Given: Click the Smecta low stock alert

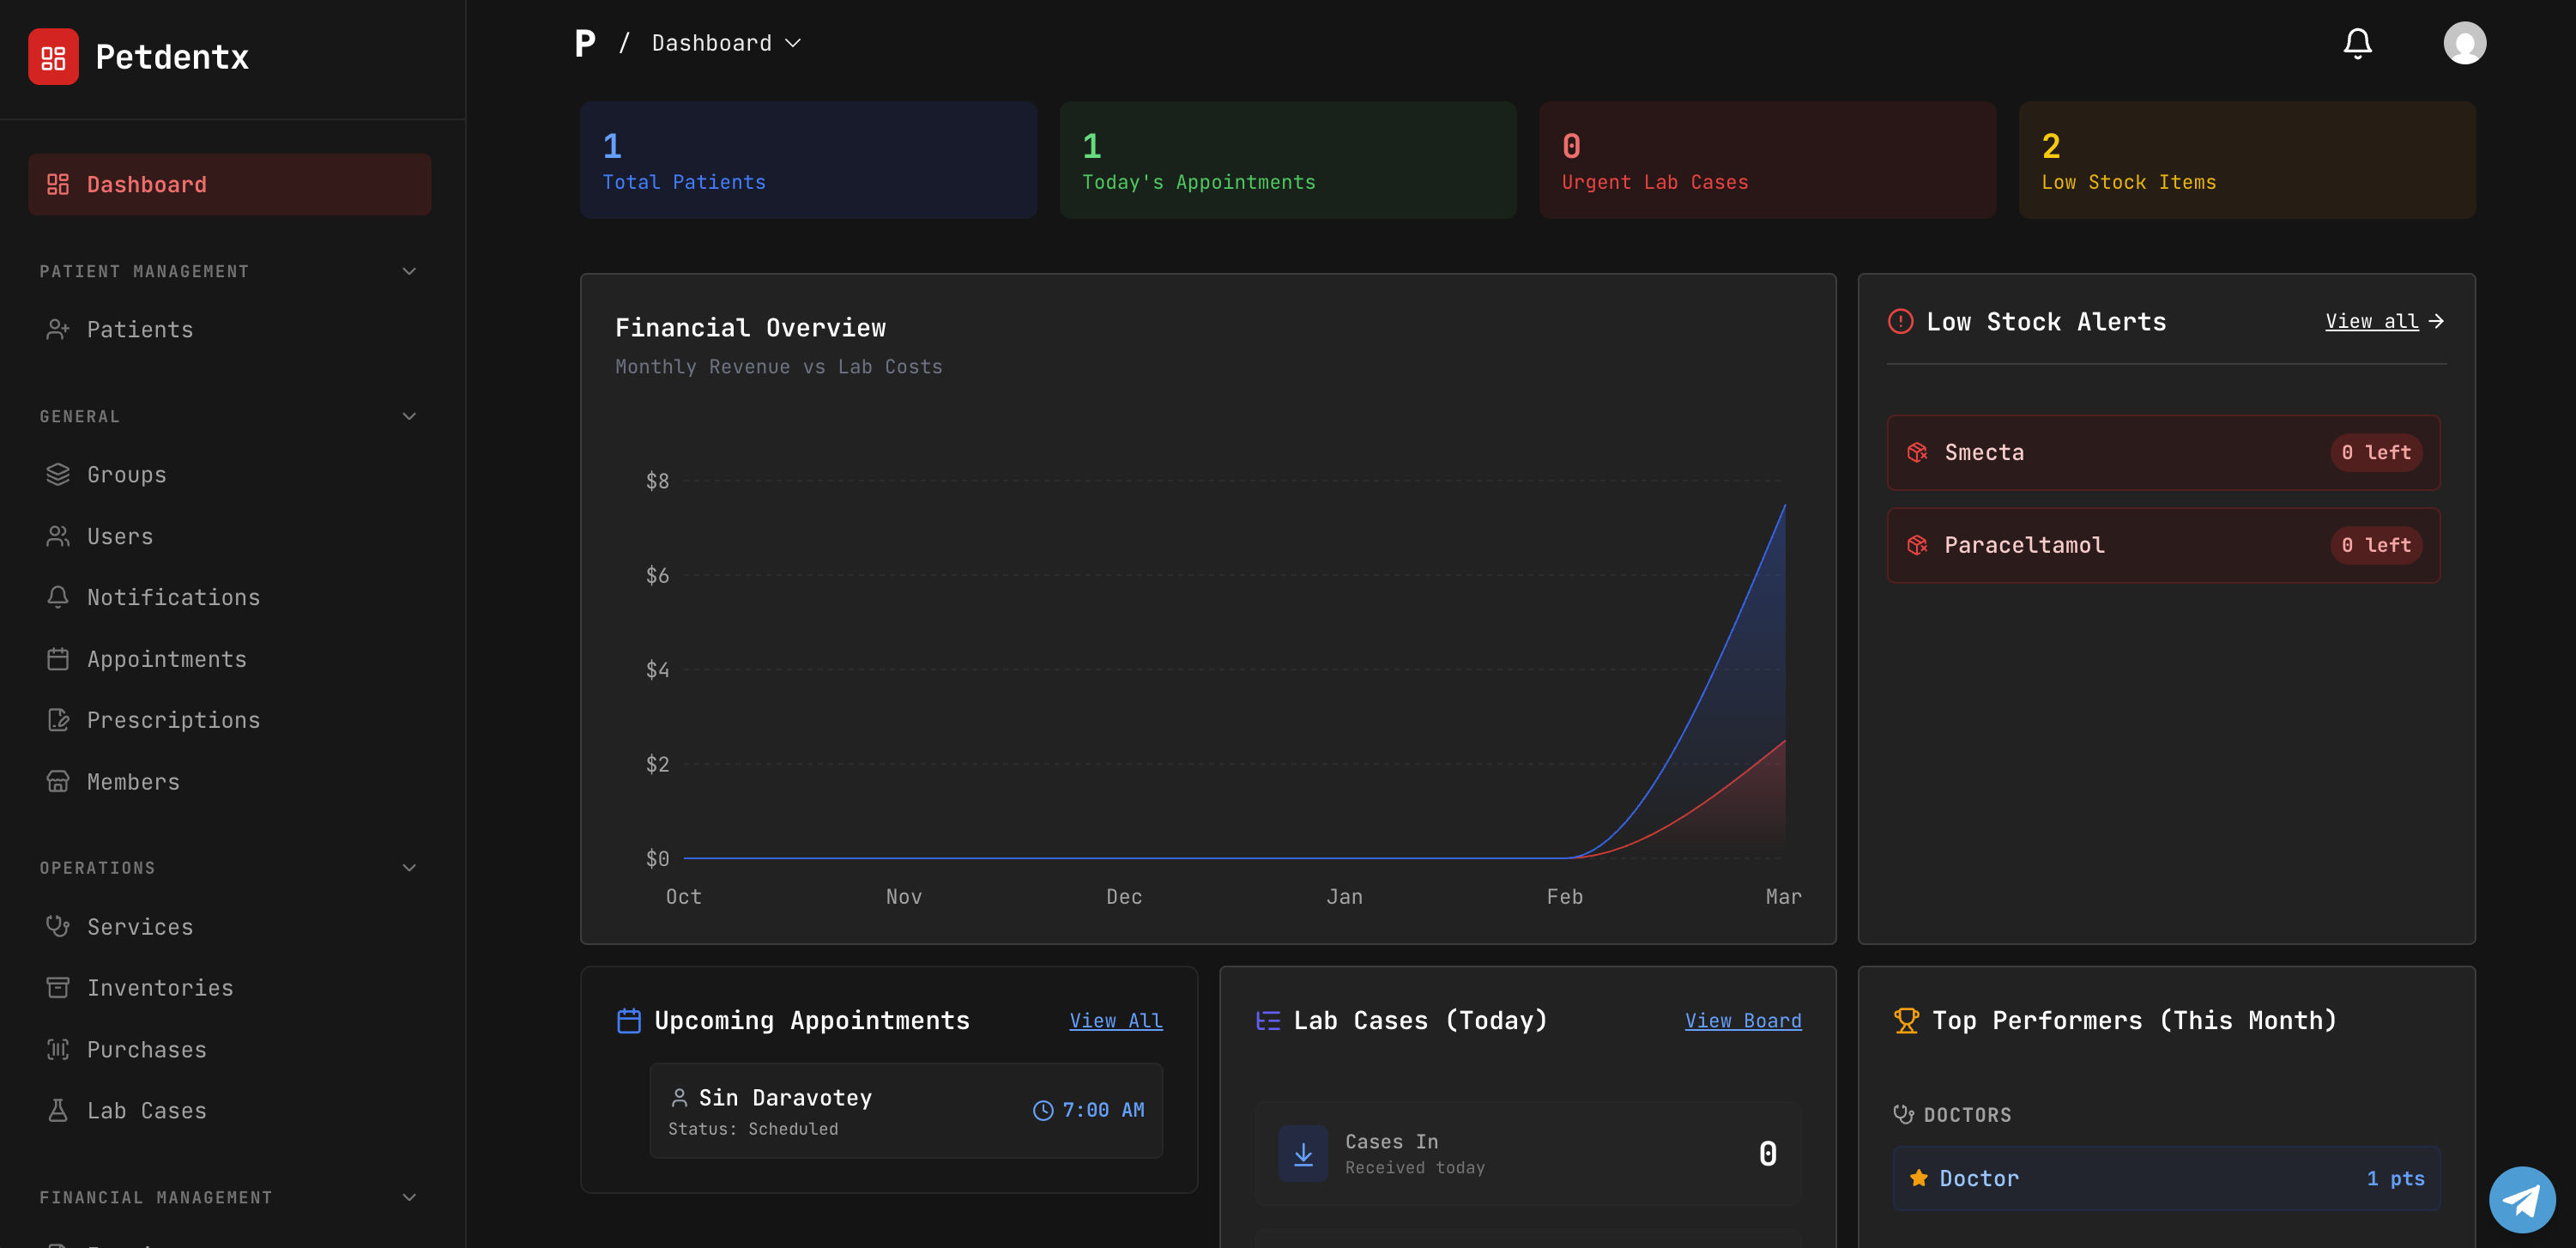Looking at the screenshot, I should [x=2164, y=452].
